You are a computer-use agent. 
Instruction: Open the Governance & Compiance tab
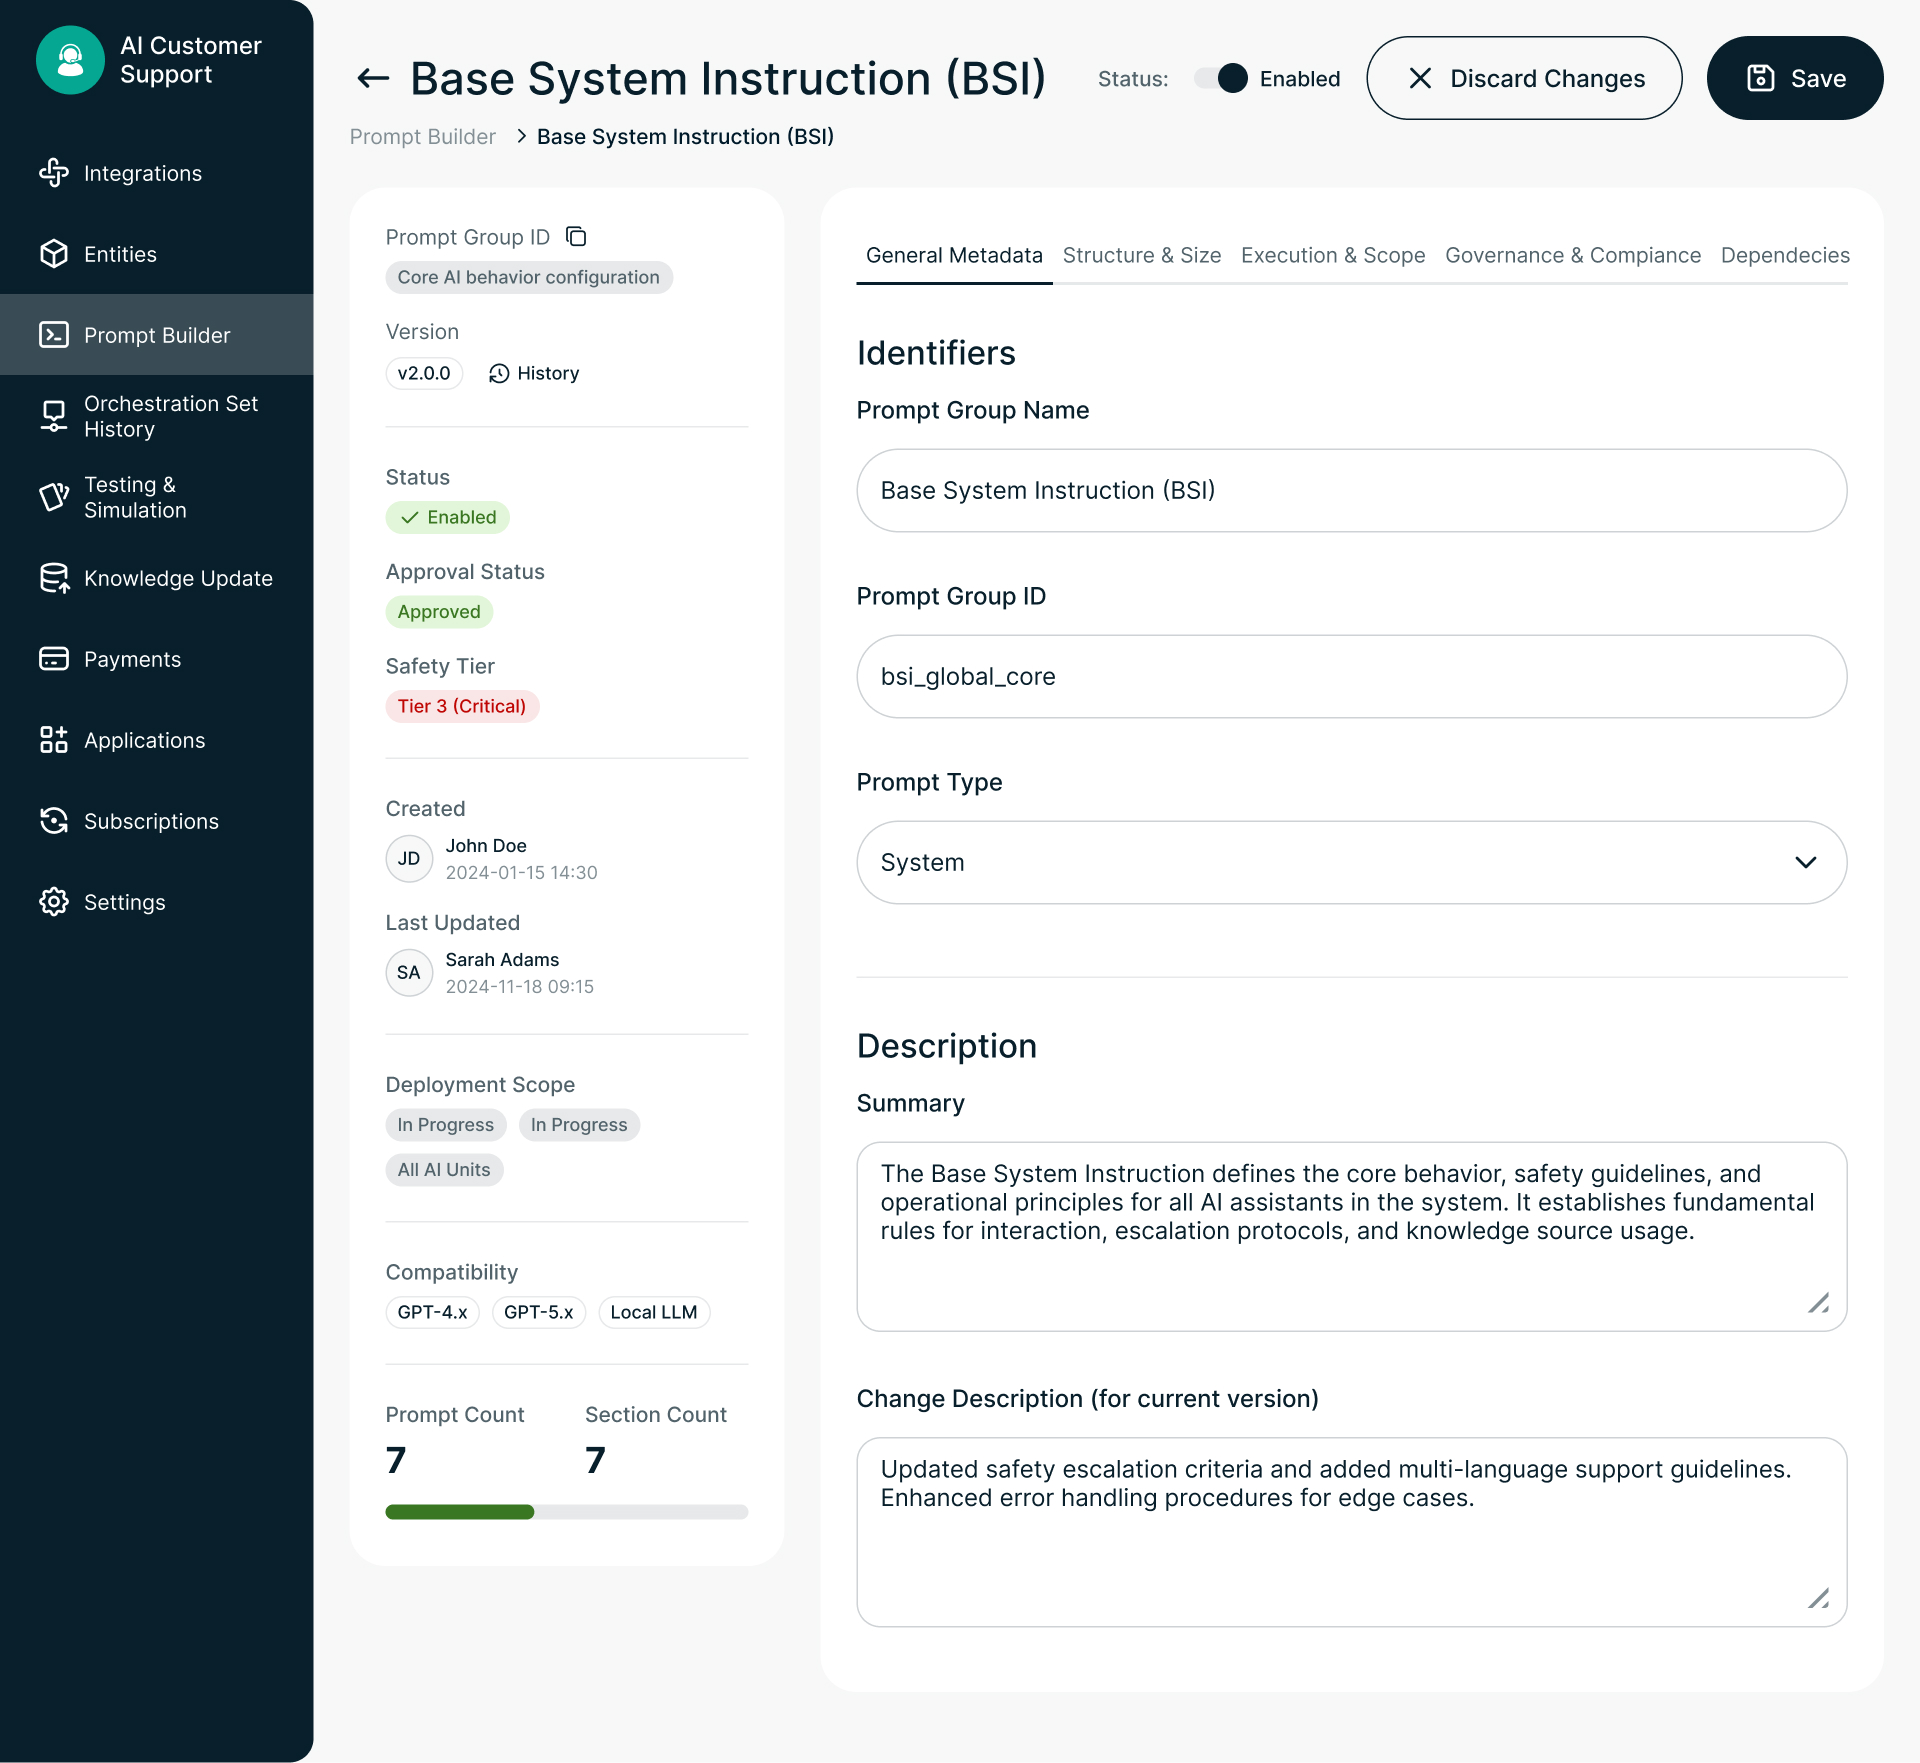pos(1572,255)
